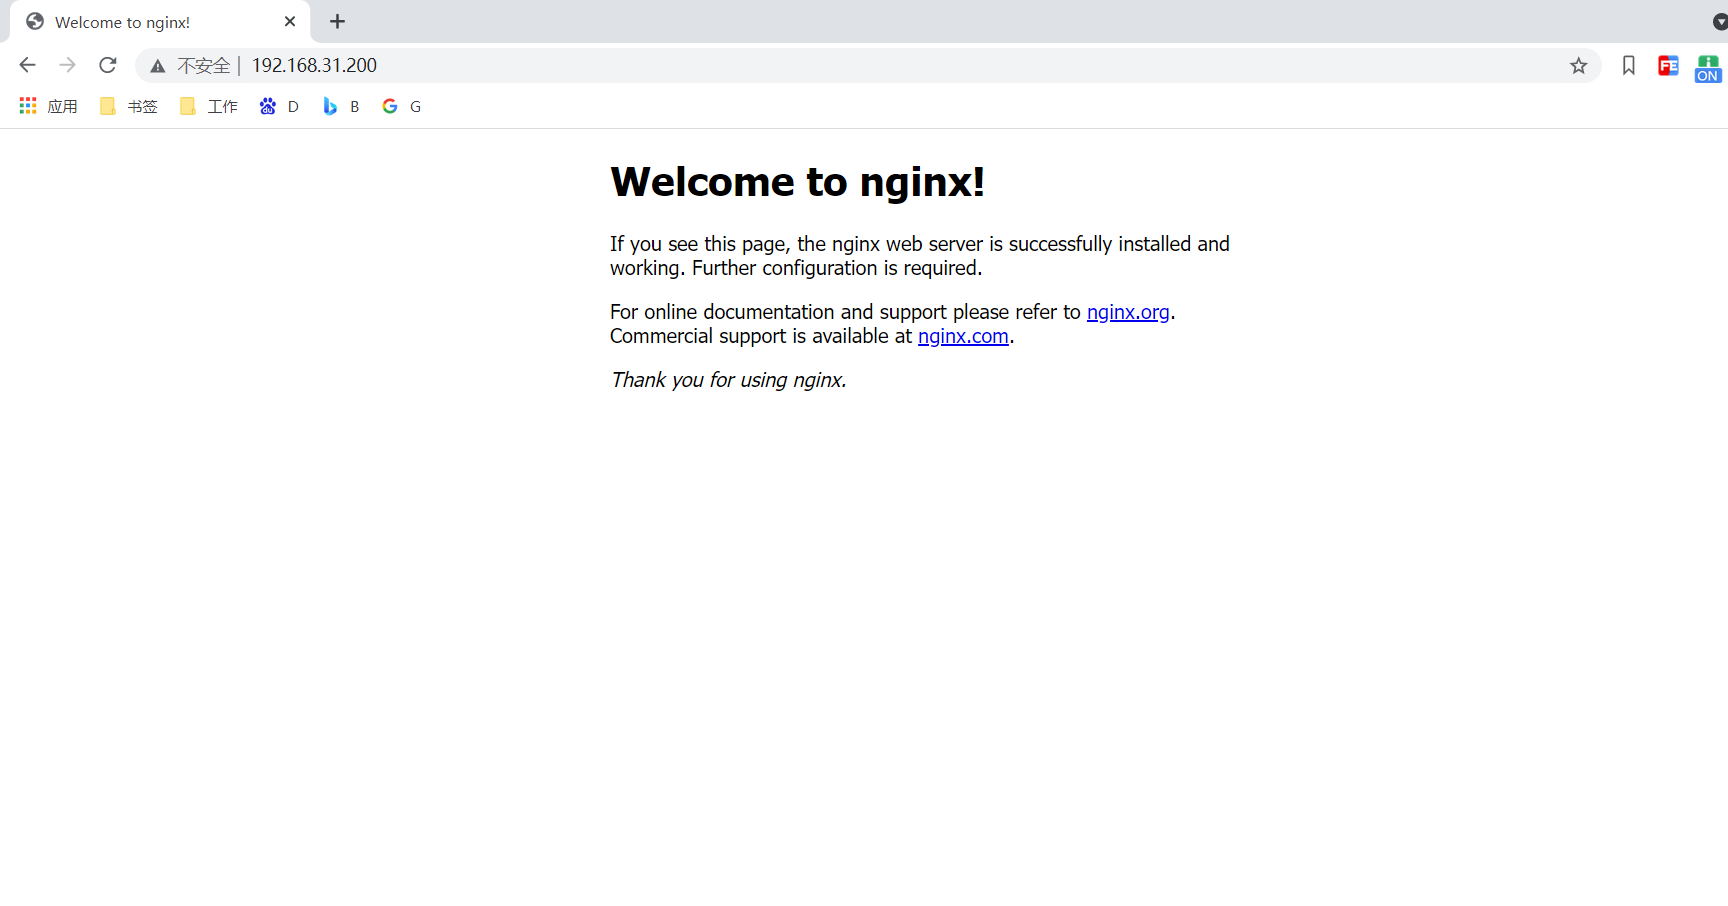The image size is (1728, 906).
Task: Click 'Further configuration is required' sentence
Action: [x=837, y=268]
